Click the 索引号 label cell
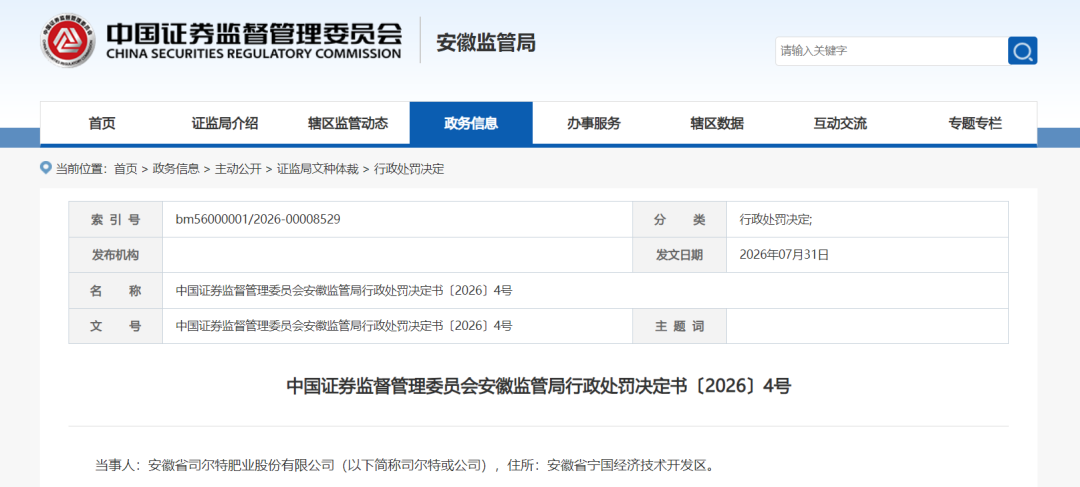Viewport: 1080px width, 487px height. pos(116,219)
